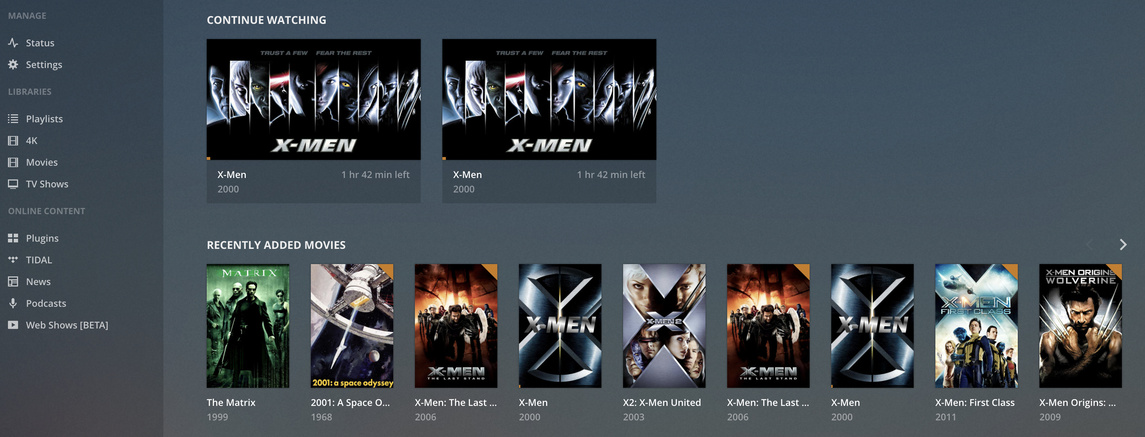Click year '2009' under X-Men Origins

click(x=1050, y=417)
